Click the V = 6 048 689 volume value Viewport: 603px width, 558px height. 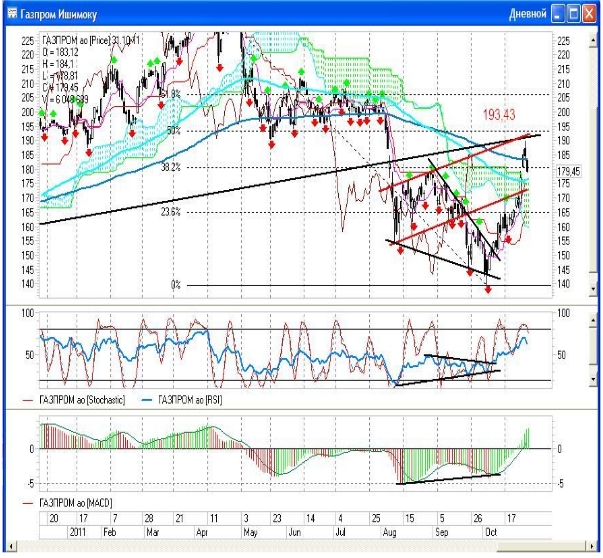65,99
